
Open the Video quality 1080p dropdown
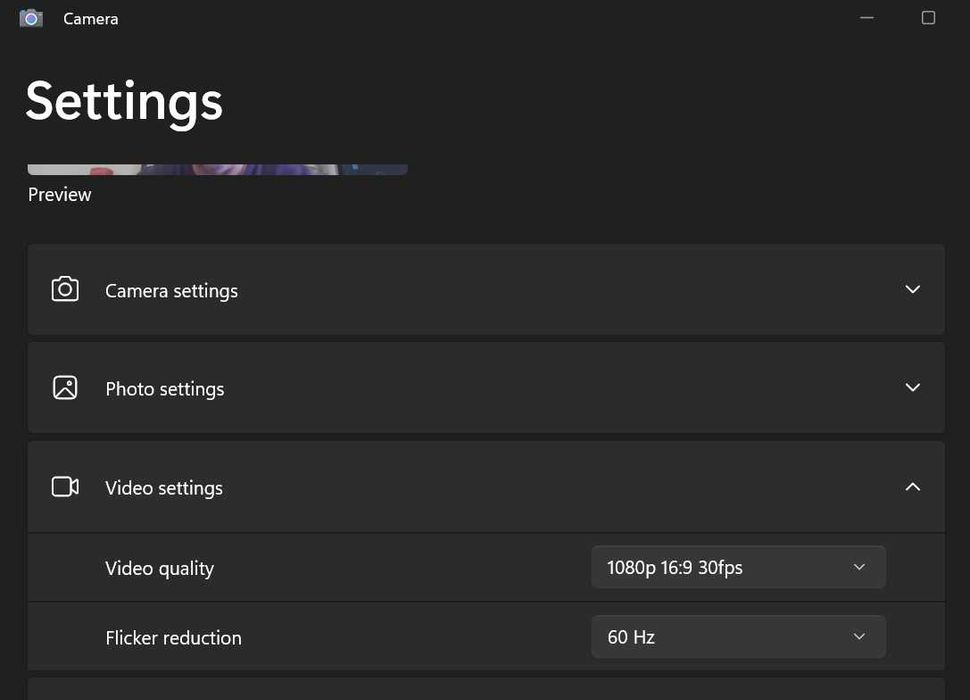pyautogui.click(x=738, y=567)
